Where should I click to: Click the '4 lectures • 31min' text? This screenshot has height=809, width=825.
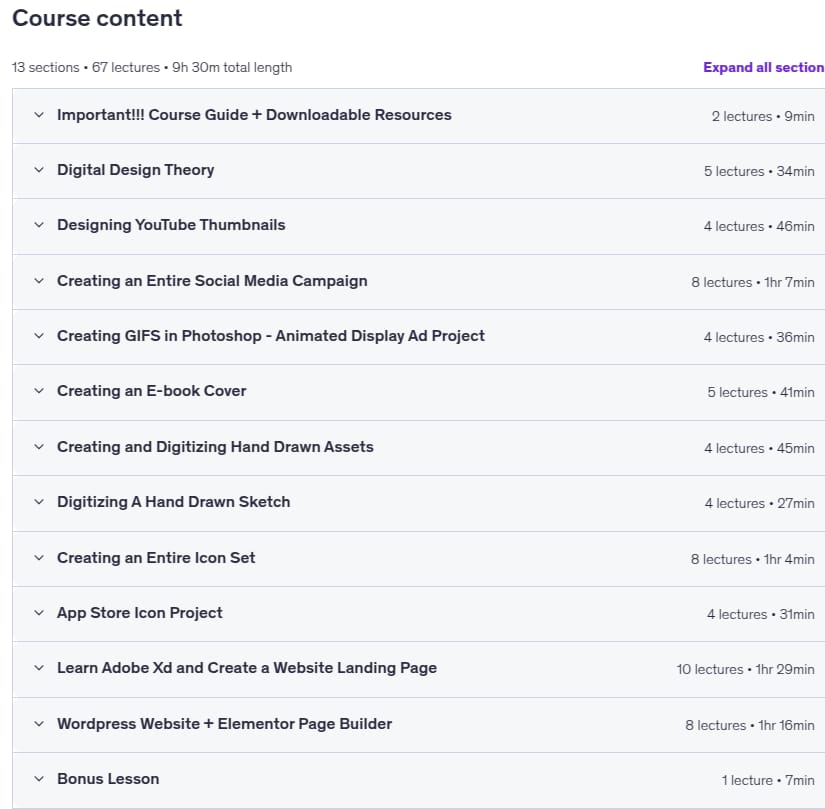(761, 614)
